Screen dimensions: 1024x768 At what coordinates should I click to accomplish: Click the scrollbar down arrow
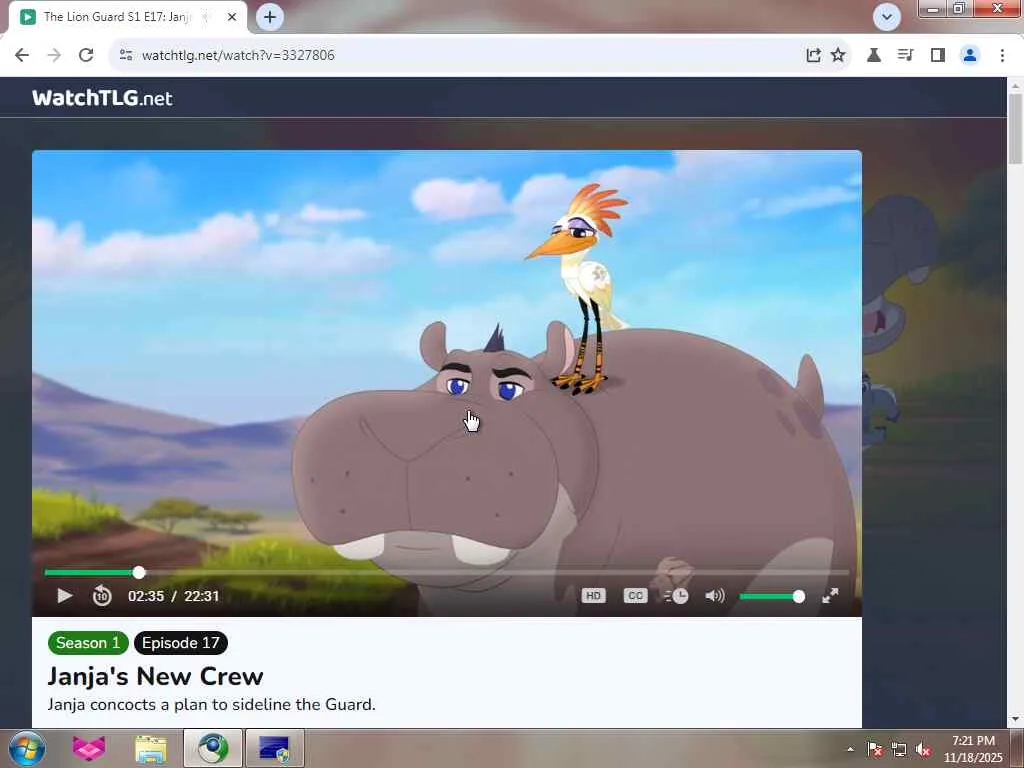(x=1015, y=719)
